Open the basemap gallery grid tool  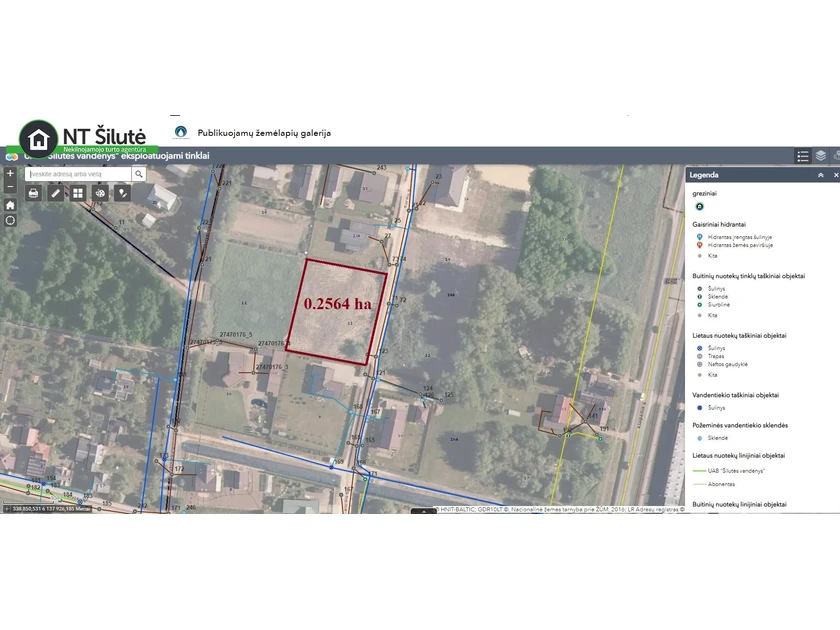[x=78, y=193]
